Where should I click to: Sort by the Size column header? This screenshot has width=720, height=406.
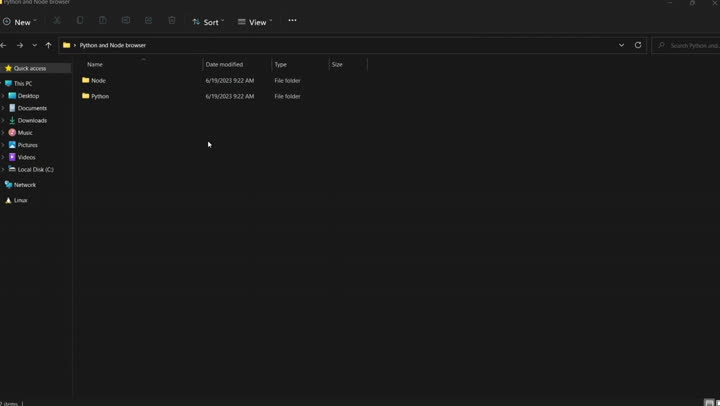(x=337, y=64)
